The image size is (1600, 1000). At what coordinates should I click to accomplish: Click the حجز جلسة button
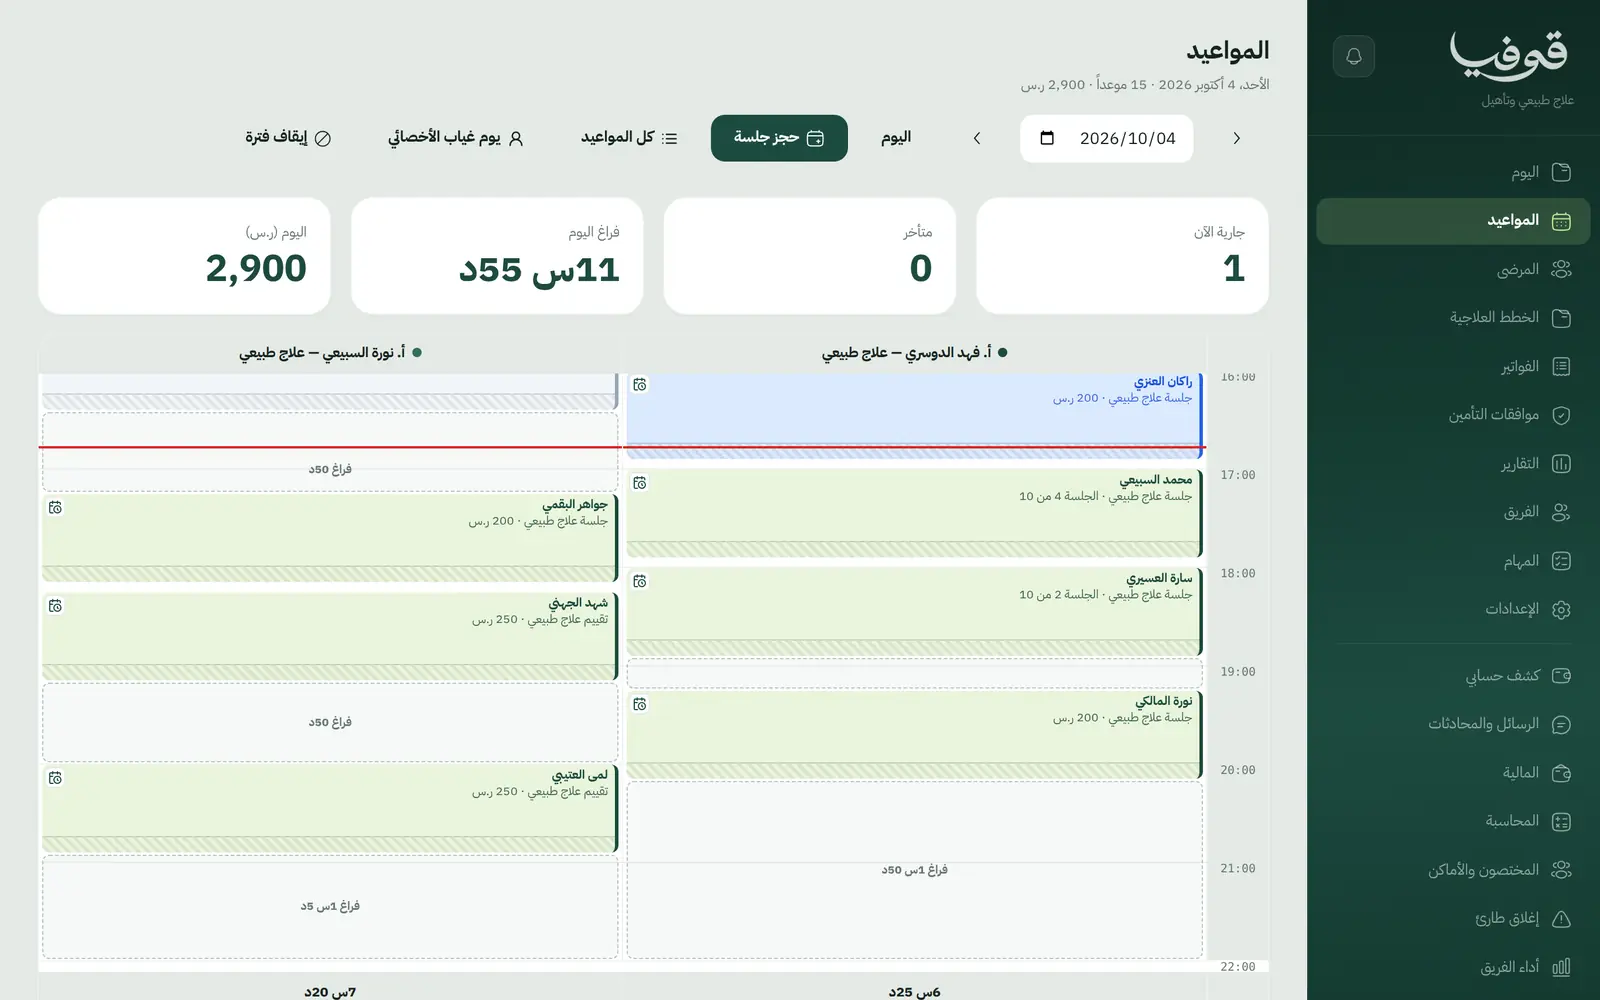coord(779,138)
